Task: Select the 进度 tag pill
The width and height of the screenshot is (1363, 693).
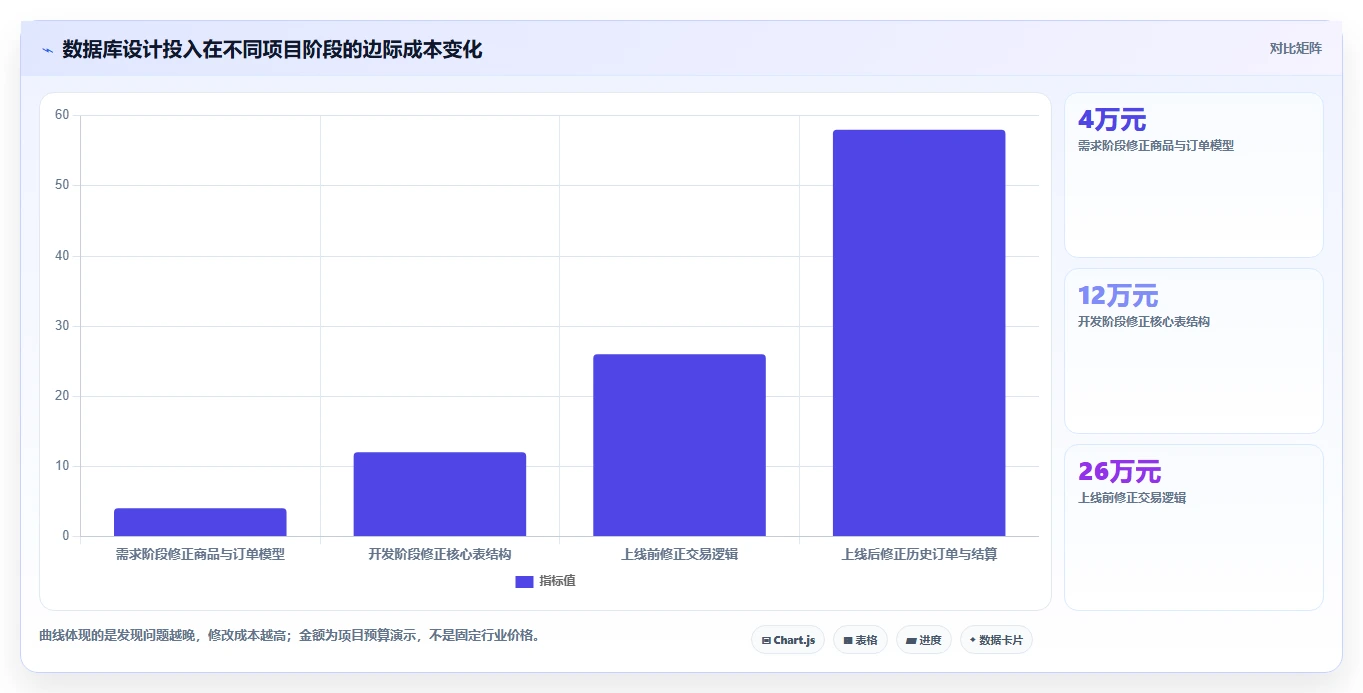Action: [x=924, y=640]
